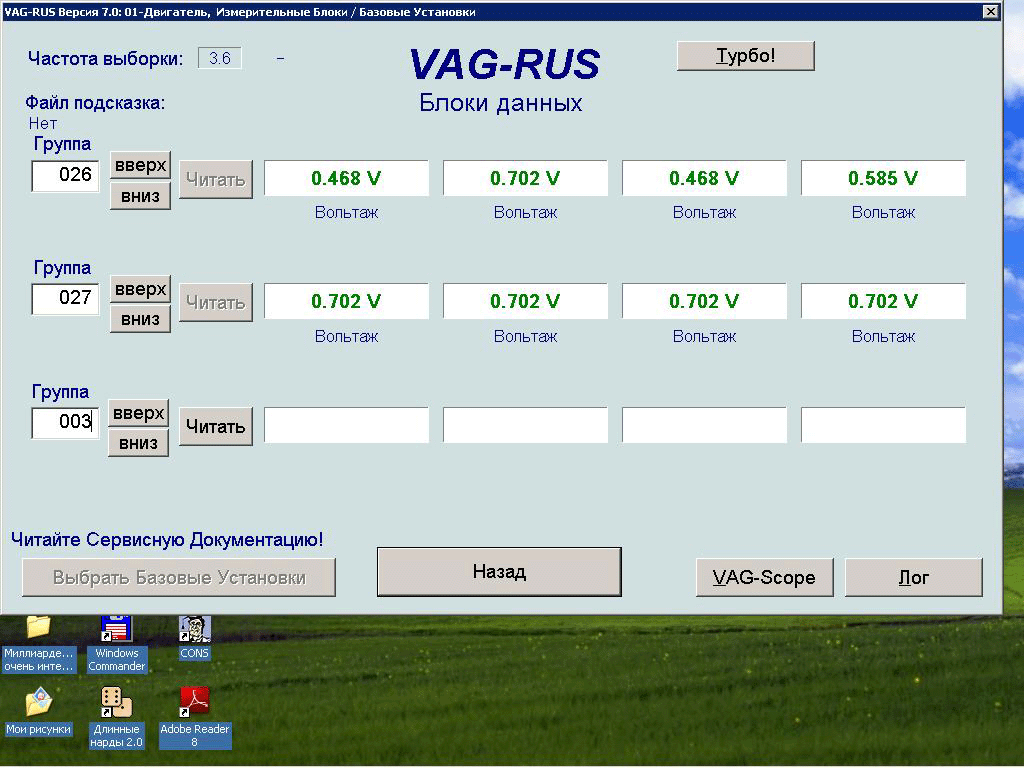The image size is (1024, 768).
Task: Open the CONS desktop icon
Action: (x=194, y=630)
